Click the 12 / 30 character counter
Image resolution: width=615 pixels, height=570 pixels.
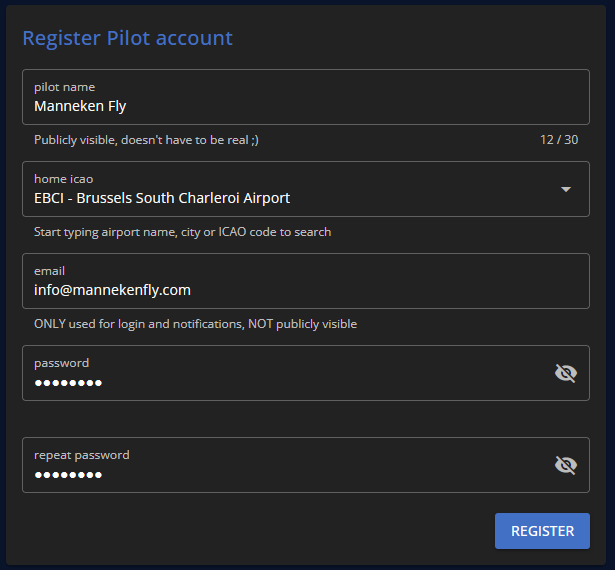pyautogui.click(x=559, y=140)
